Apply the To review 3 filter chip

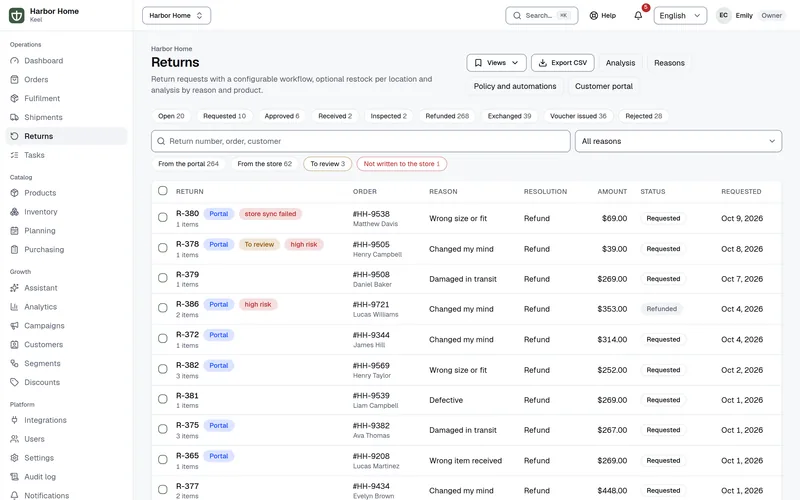point(328,164)
